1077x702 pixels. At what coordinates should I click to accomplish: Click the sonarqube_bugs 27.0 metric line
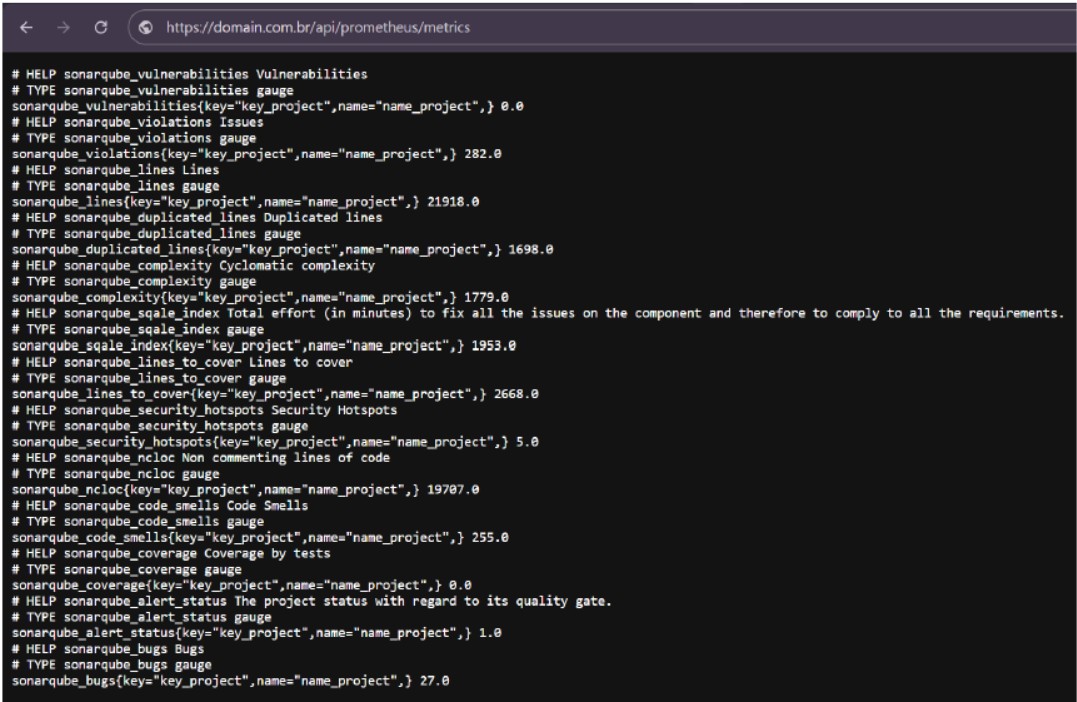click(230, 681)
